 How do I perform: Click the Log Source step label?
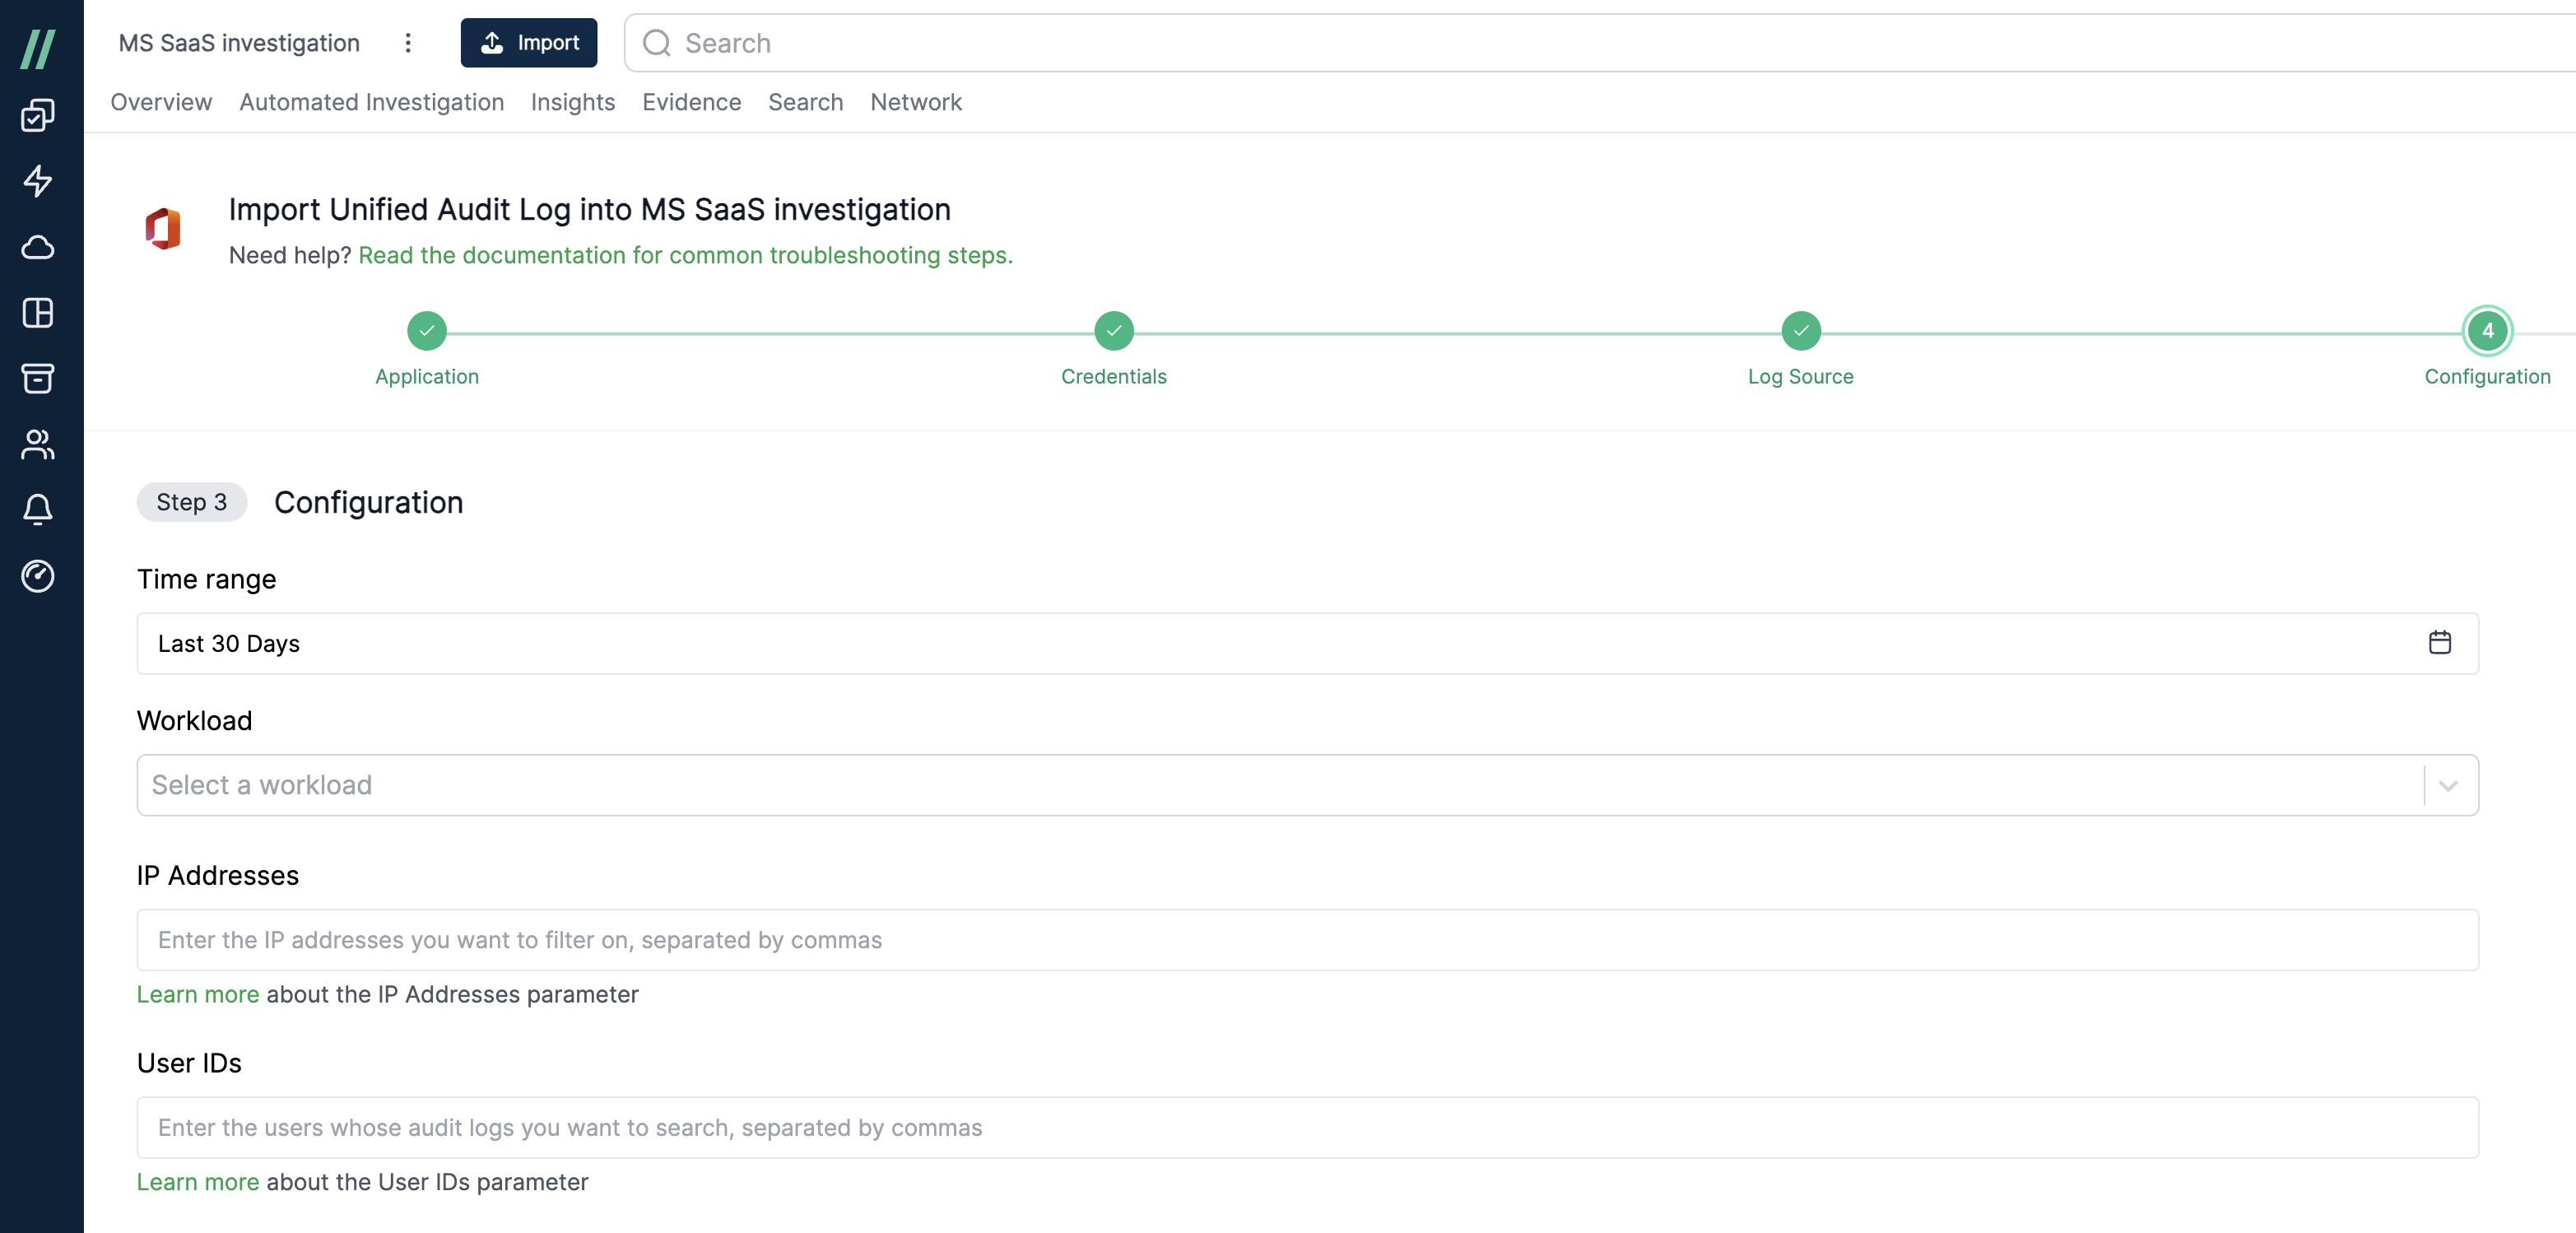1801,377
